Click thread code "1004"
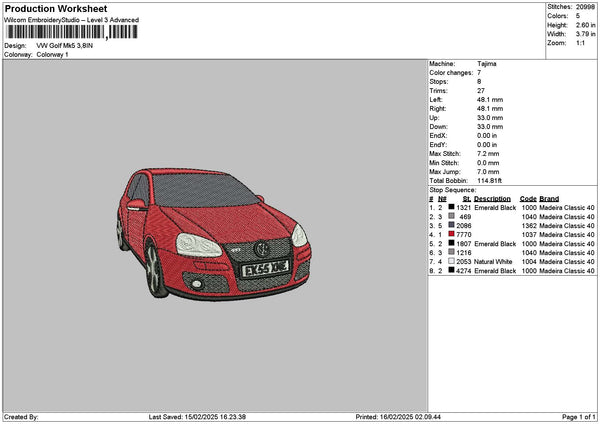600x424 pixels. pos(529,261)
